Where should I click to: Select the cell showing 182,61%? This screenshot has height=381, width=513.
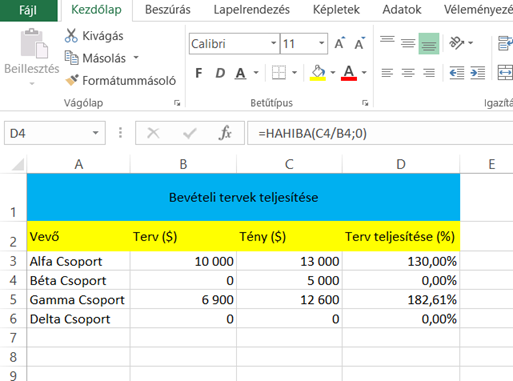401,300
